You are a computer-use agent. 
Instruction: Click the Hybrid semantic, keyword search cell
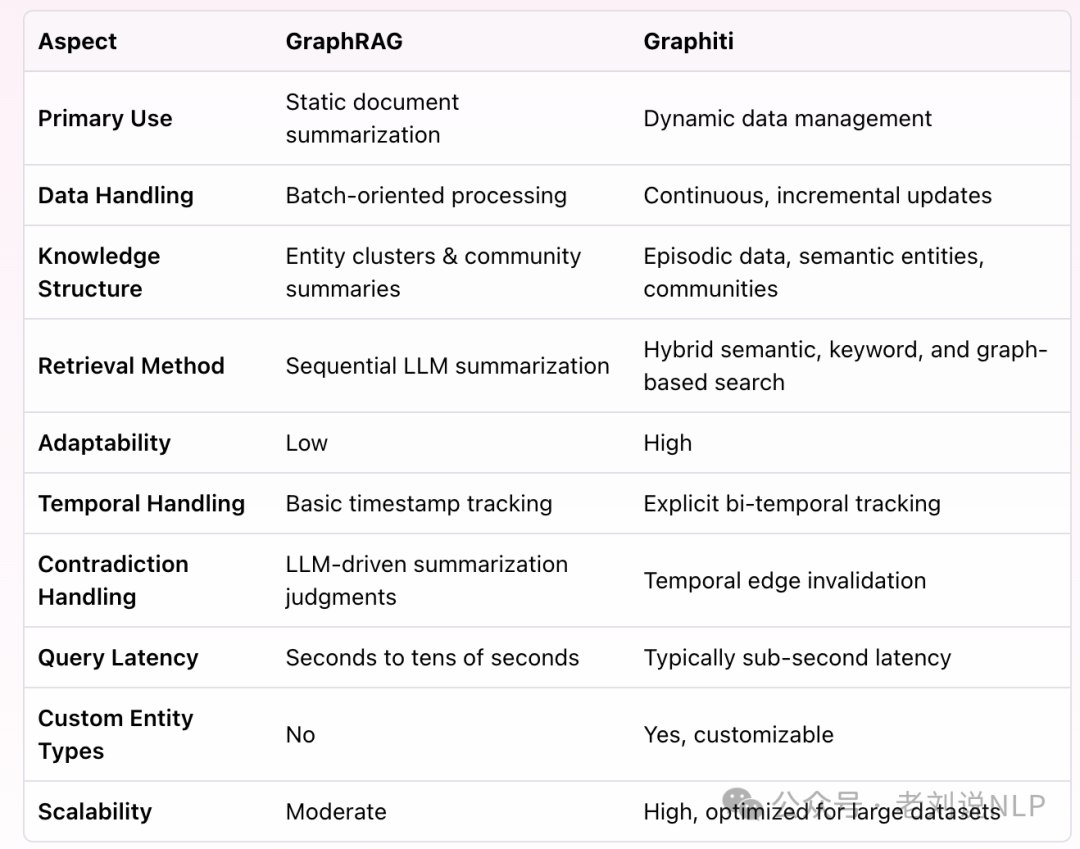pyautogui.click(x=845, y=366)
